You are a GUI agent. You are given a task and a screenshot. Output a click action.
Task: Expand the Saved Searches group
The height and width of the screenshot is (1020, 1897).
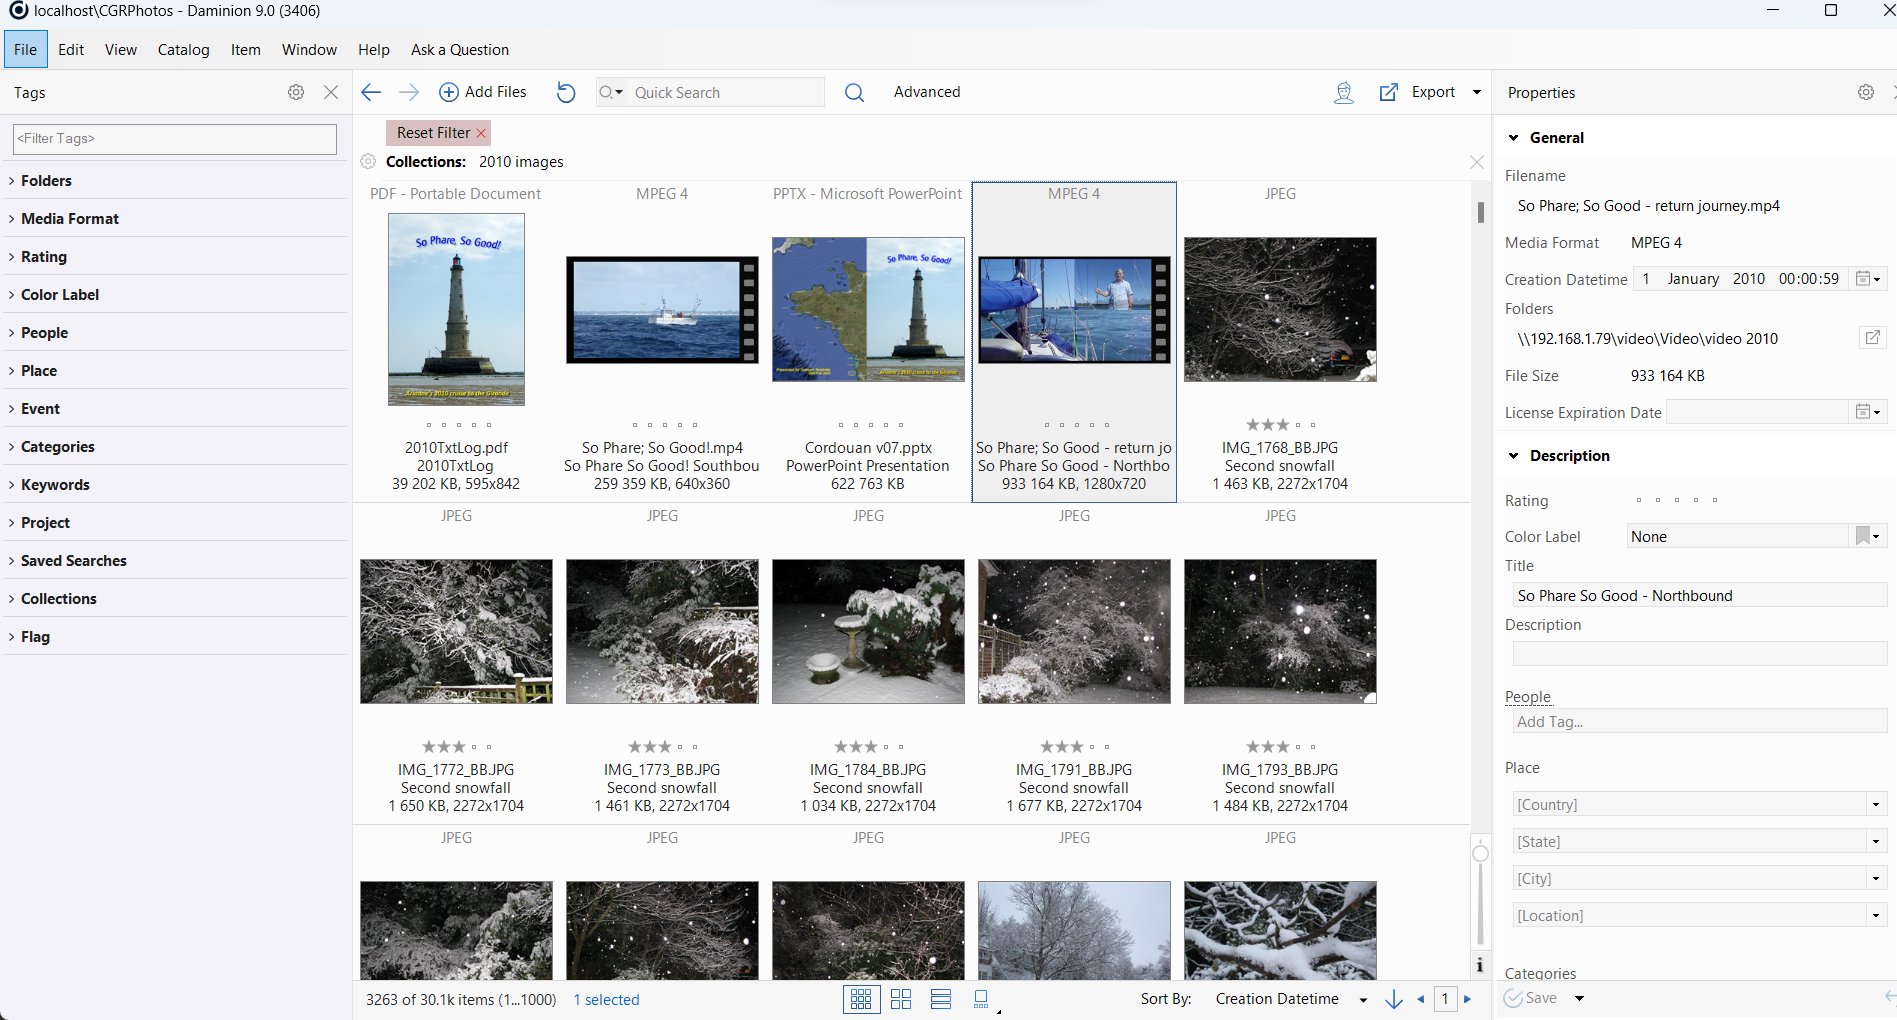[x=12, y=561]
